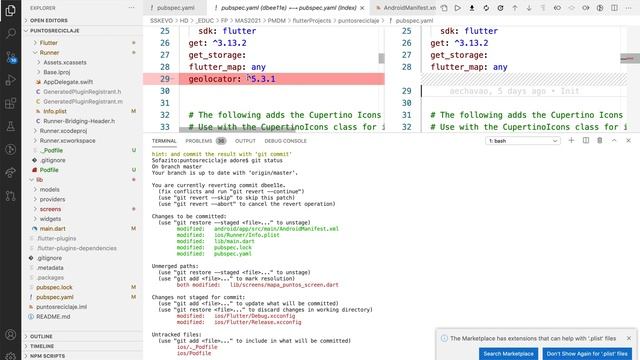Click puntosreciclaje breadcrumb segment
The height and width of the screenshot is (360, 640).
(358, 20)
